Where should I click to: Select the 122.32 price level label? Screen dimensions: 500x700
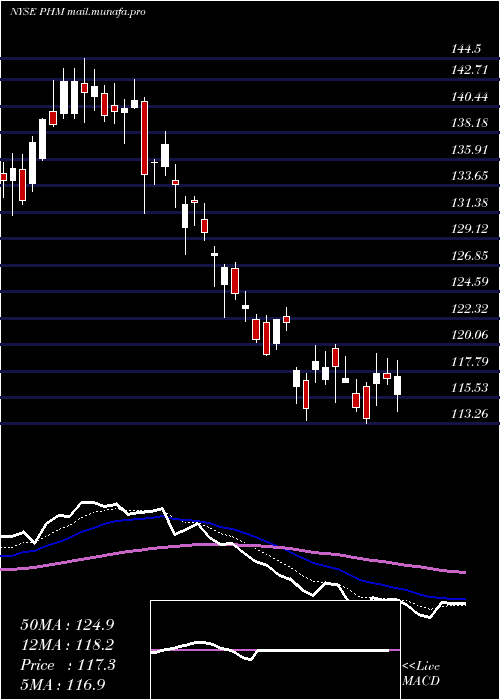pos(470,308)
